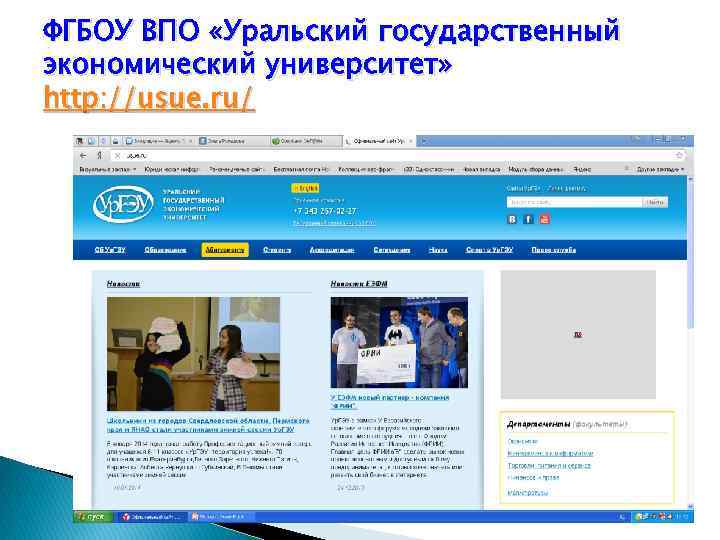The height and width of the screenshot is (540, 720).
Task: Click the 'Новости' section heading
Action: pyautogui.click(x=124, y=284)
